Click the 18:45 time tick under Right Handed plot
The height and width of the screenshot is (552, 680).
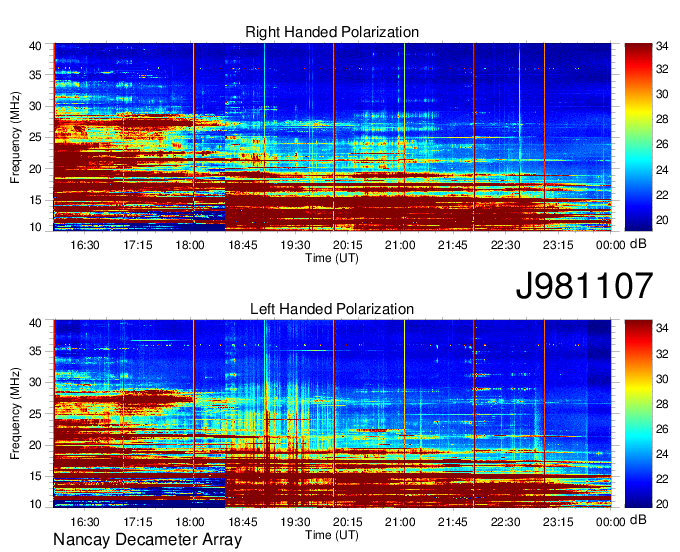[x=243, y=245]
